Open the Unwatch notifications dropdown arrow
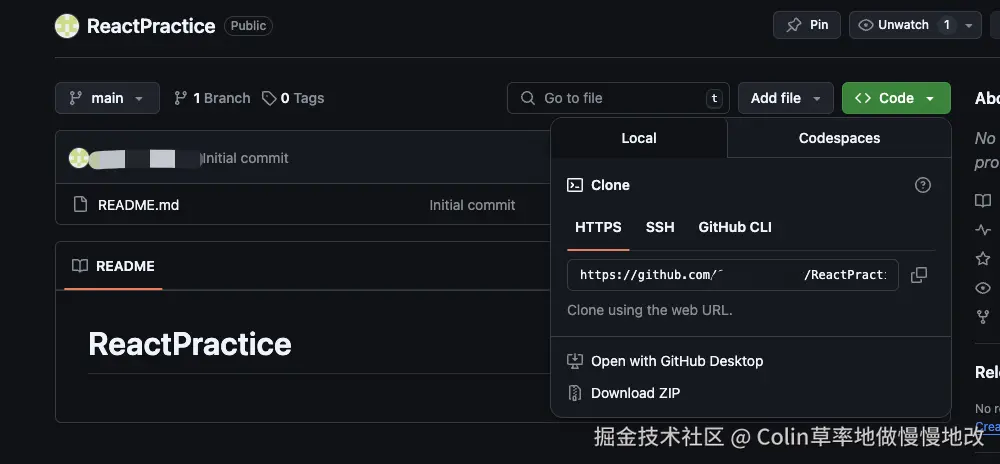Screen dimensions: 1000x464 point(969,25)
